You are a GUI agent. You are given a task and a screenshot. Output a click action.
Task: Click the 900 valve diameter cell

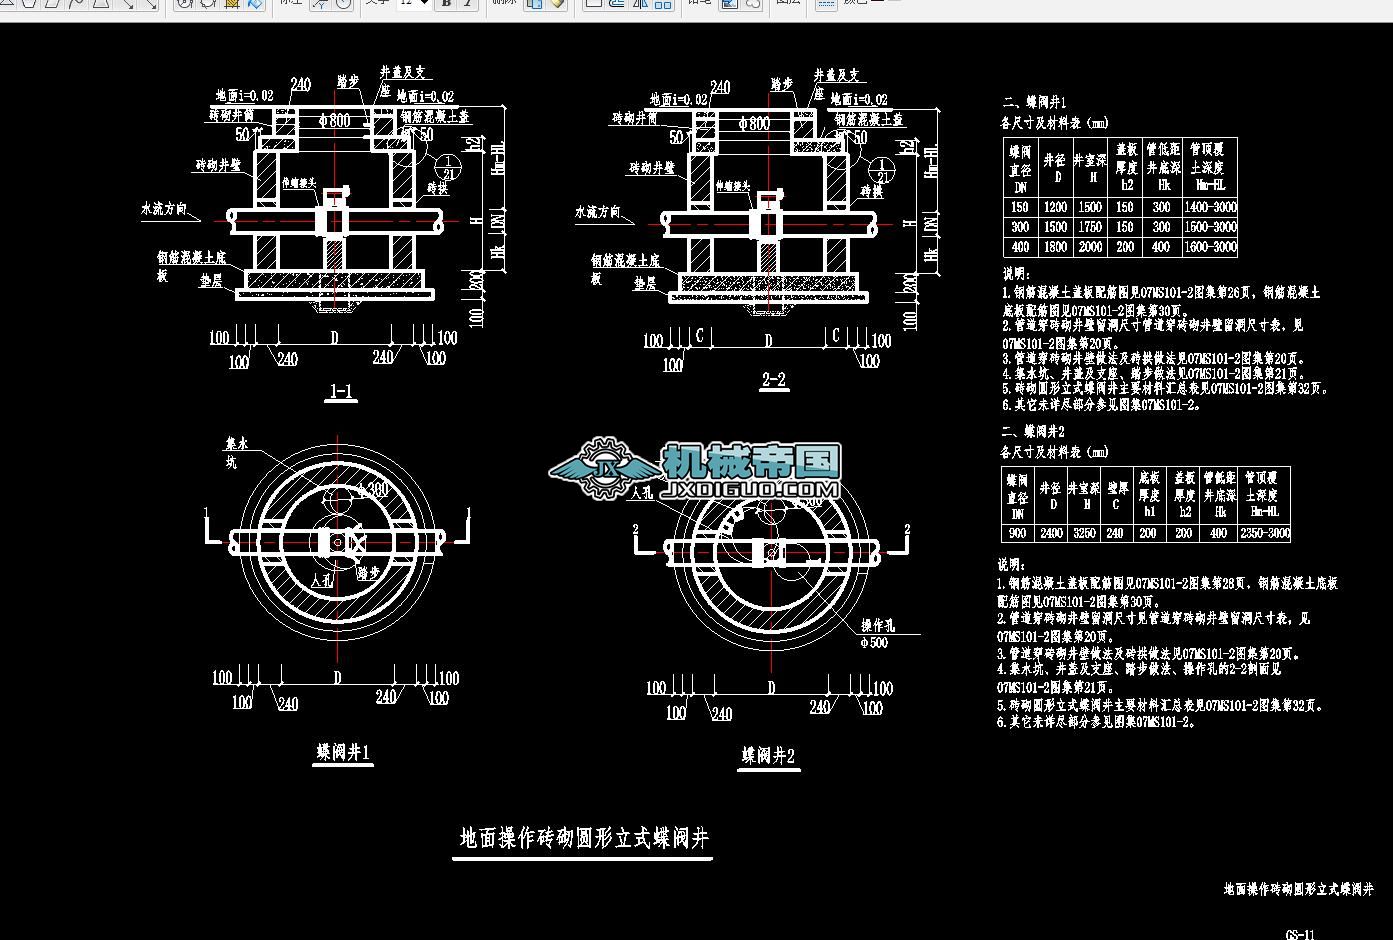(x=1017, y=534)
